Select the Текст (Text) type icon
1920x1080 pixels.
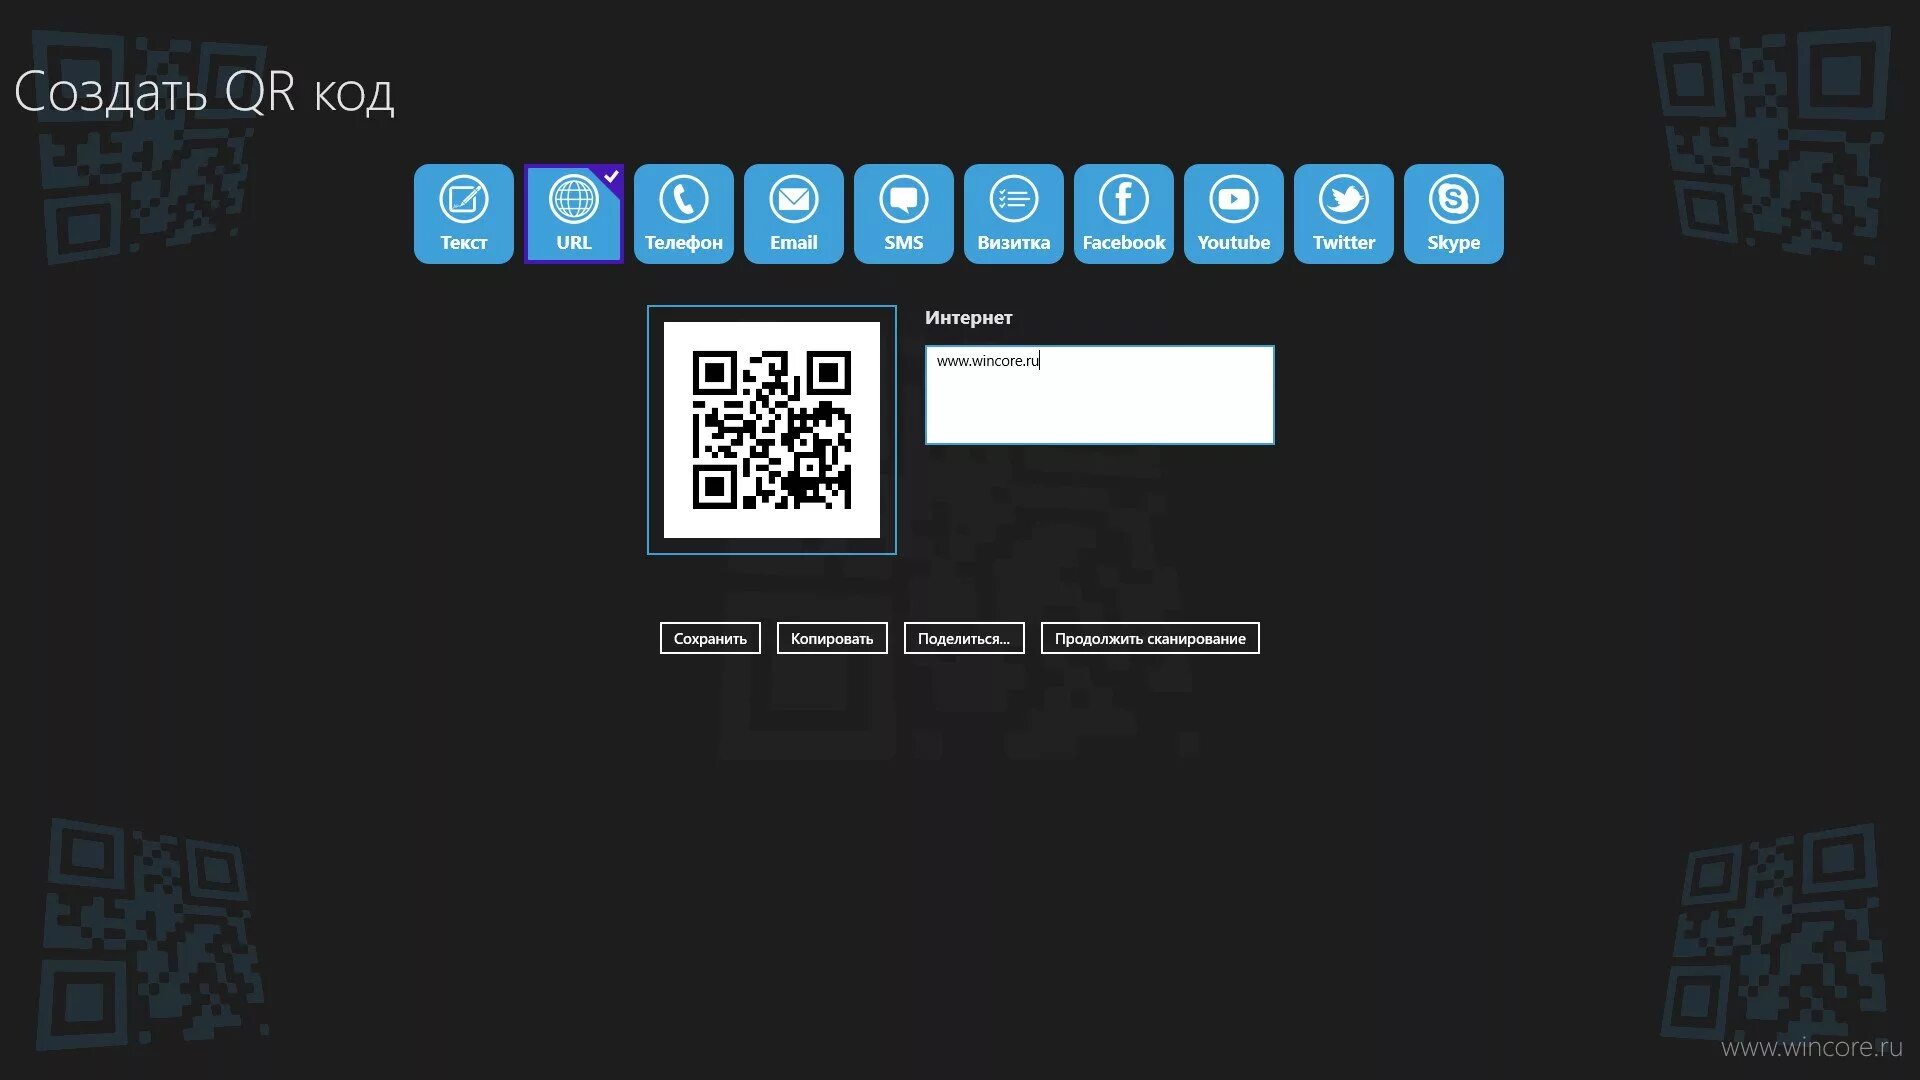(463, 211)
